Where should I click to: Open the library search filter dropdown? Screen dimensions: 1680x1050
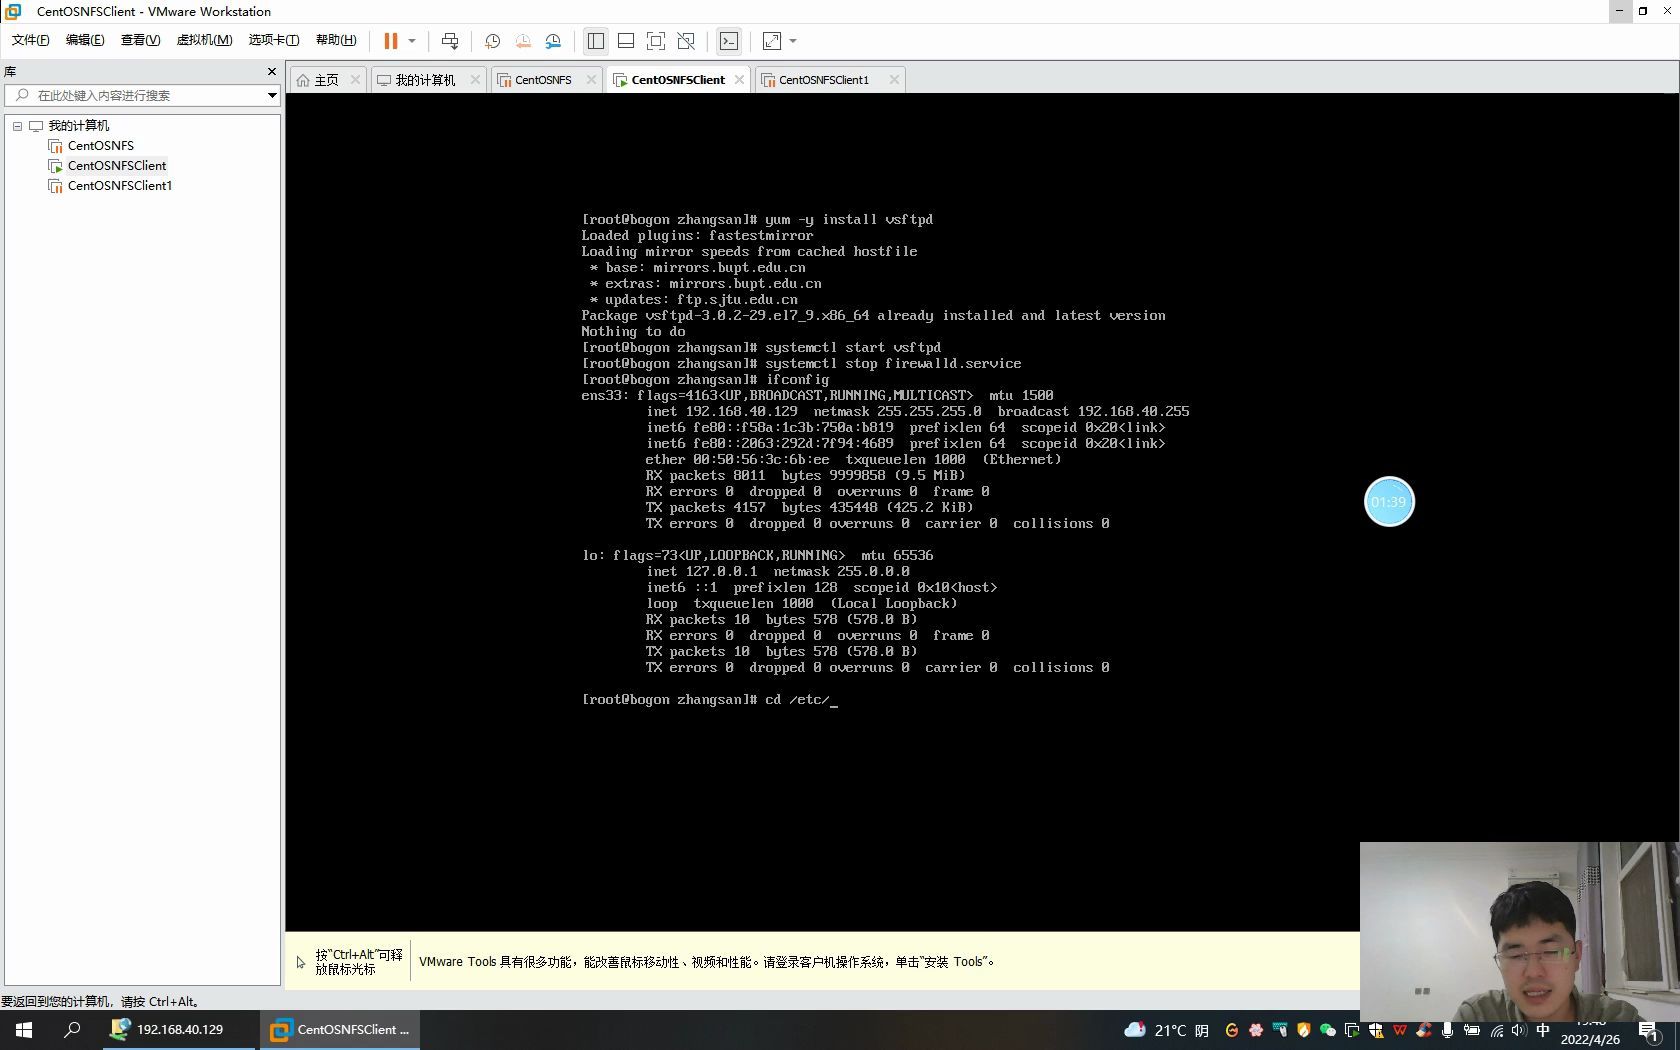pos(271,95)
